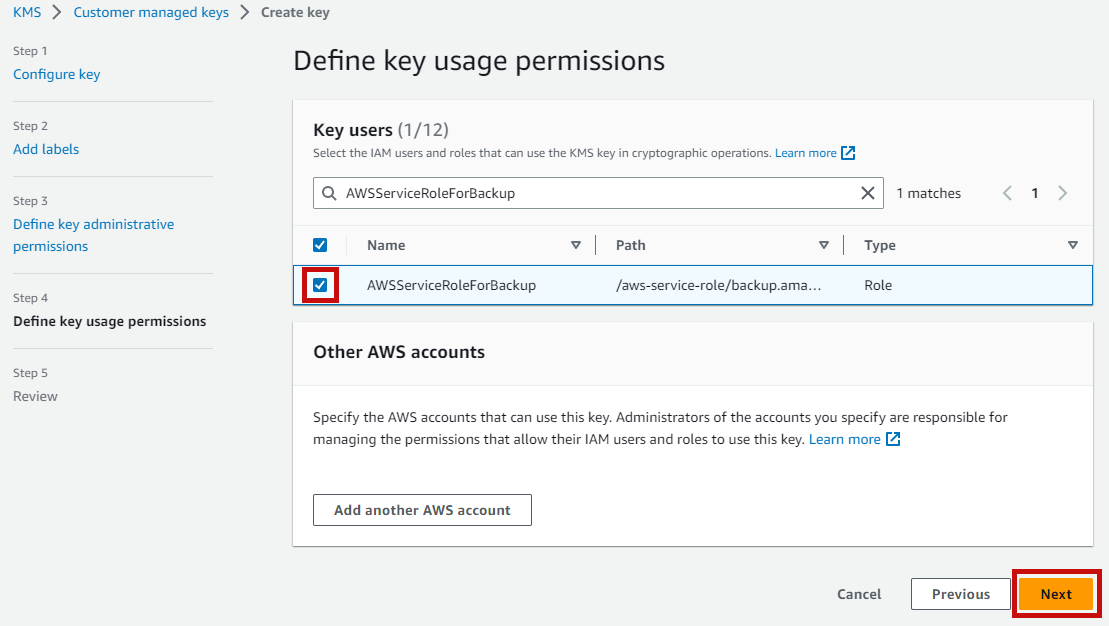Select page number 1 in pagination
1109x626 pixels.
pos(1035,193)
